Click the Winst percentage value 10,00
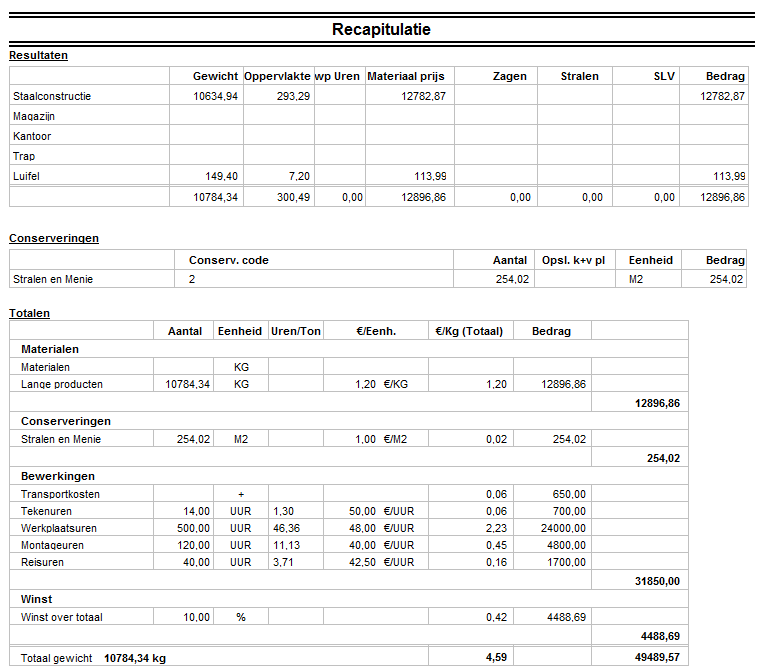Screen dimensions: 762x668 [x=196, y=617]
